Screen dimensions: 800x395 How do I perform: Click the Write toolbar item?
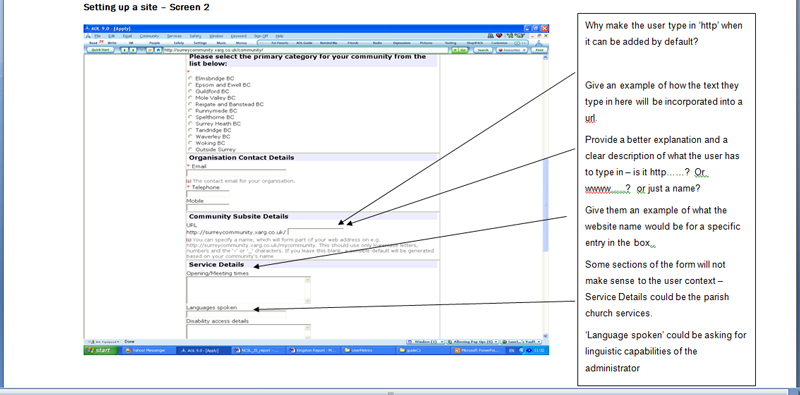click(x=112, y=43)
